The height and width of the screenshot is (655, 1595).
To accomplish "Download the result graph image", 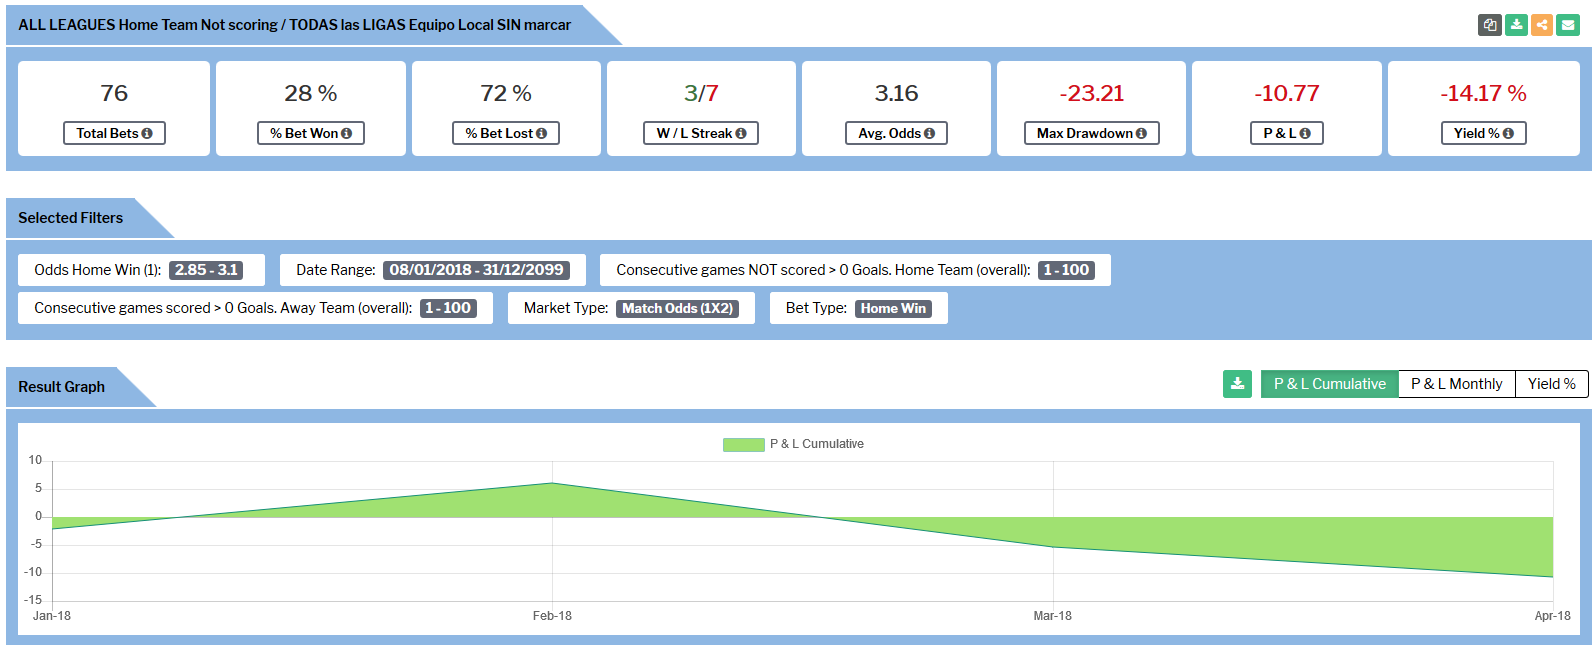I will pyautogui.click(x=1237, y=384).
